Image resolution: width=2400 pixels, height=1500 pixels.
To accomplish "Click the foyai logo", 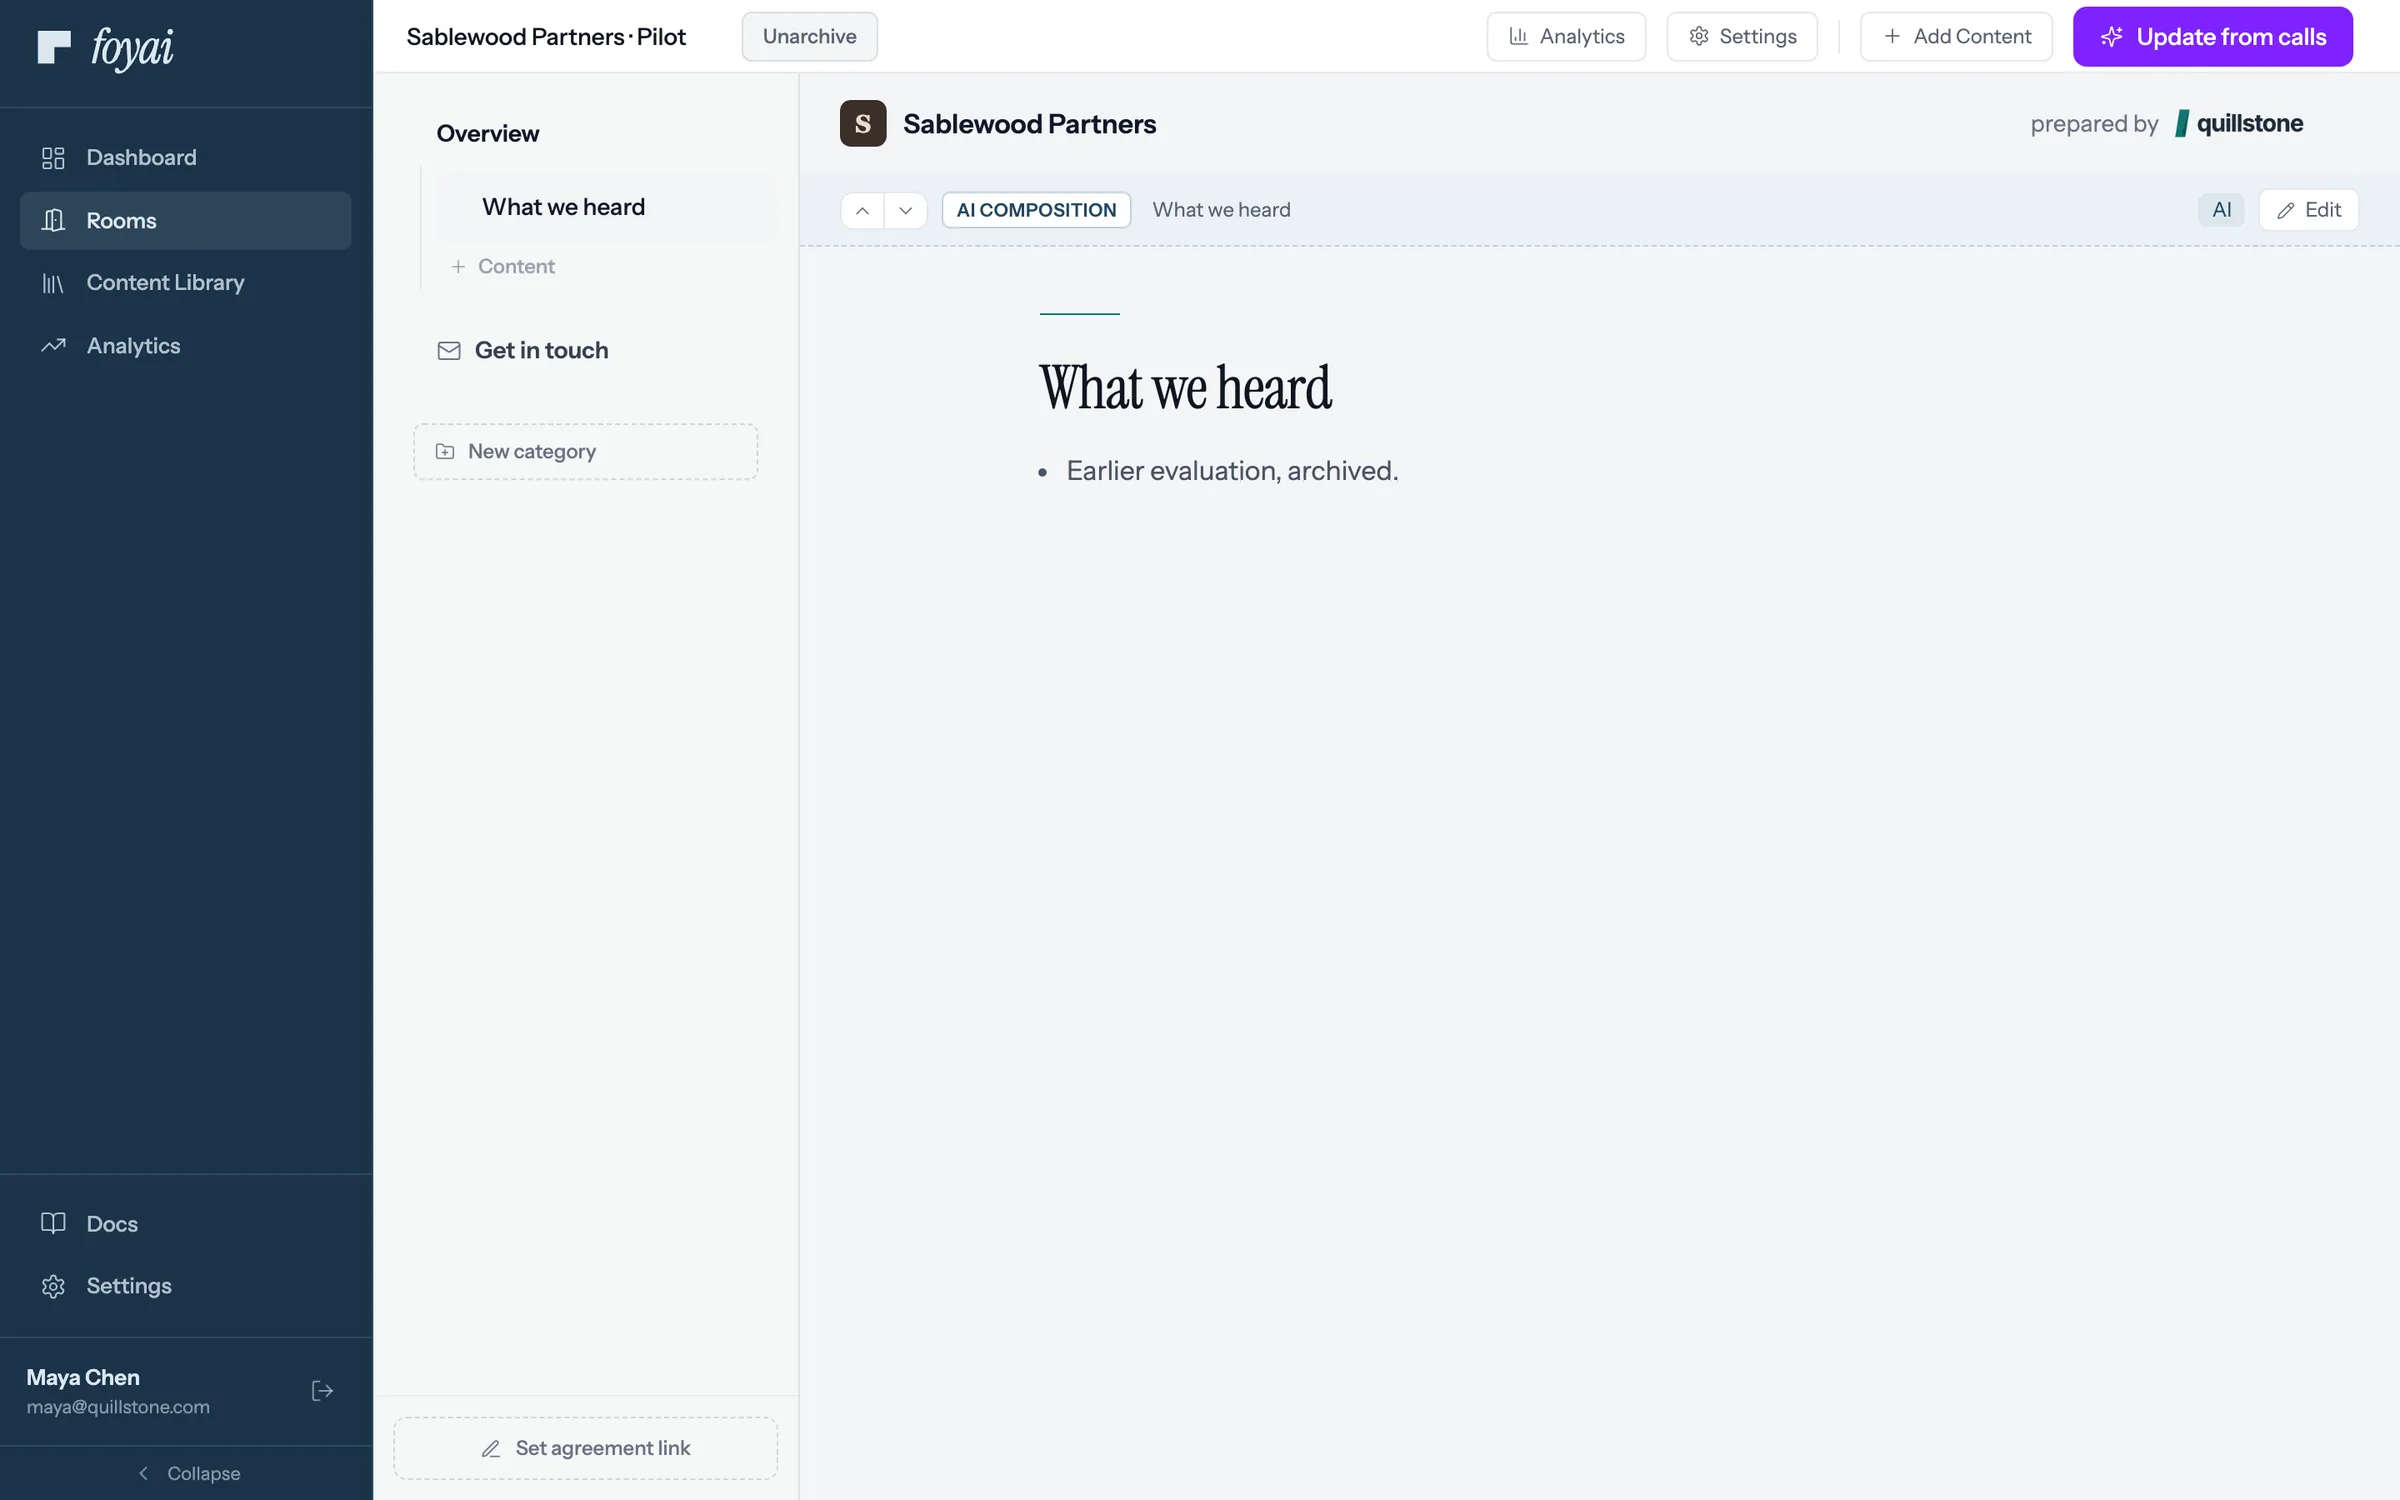I will point(105,47).
